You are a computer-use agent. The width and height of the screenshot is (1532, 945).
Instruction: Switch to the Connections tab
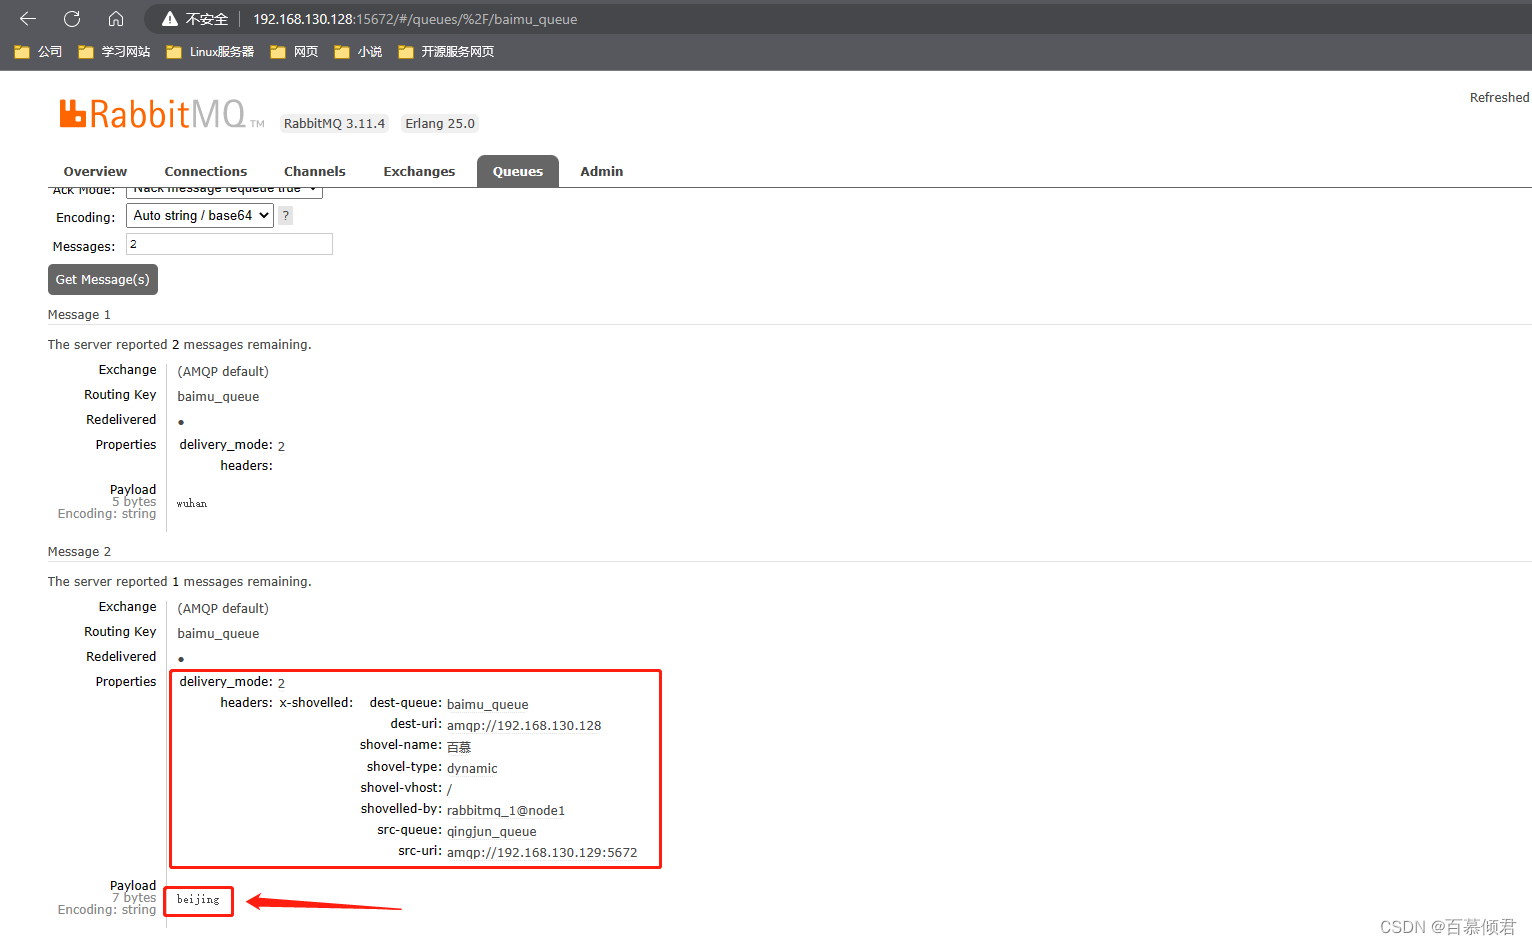coord(206,172)
